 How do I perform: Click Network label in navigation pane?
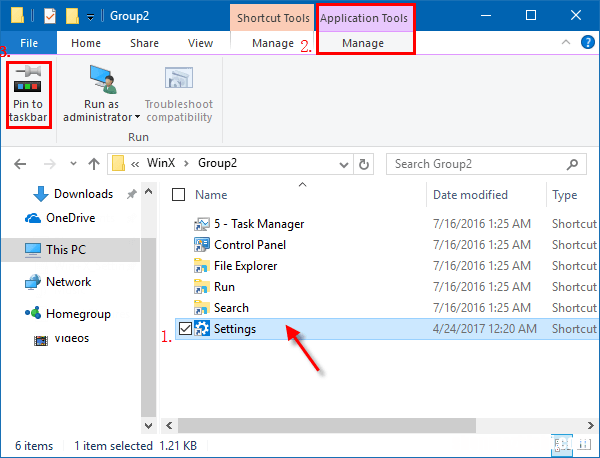point(68,282)
